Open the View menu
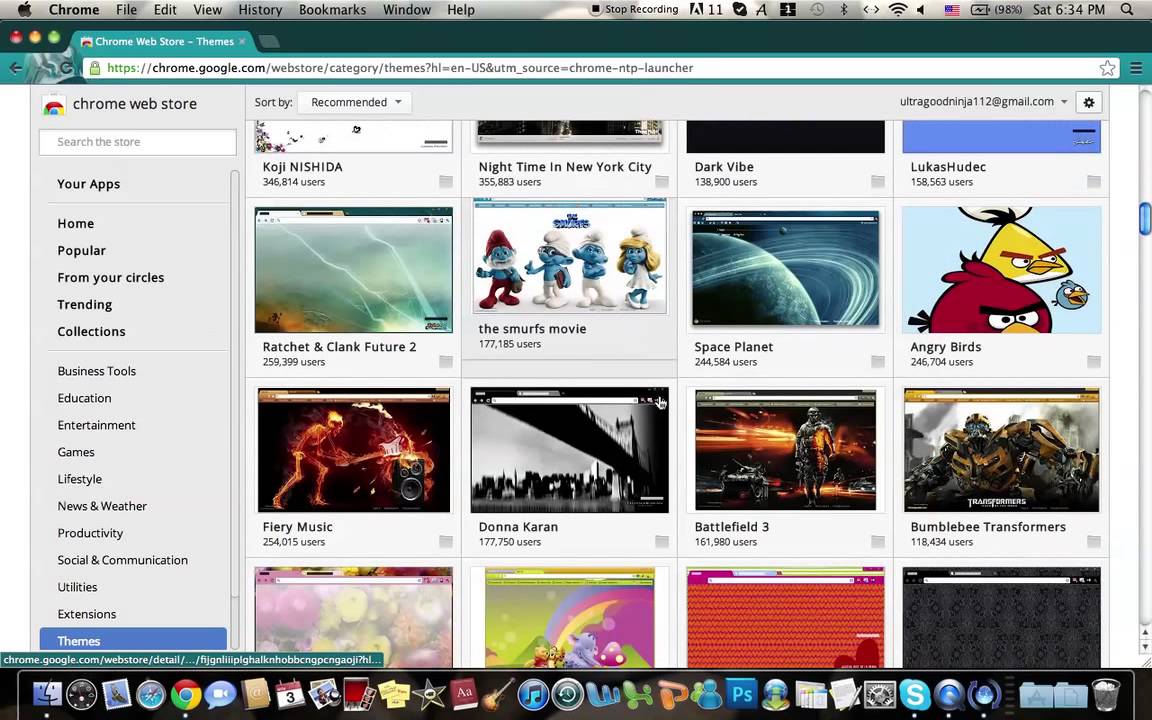Screen dimensions: 1152x720 [x=207, y=10]
